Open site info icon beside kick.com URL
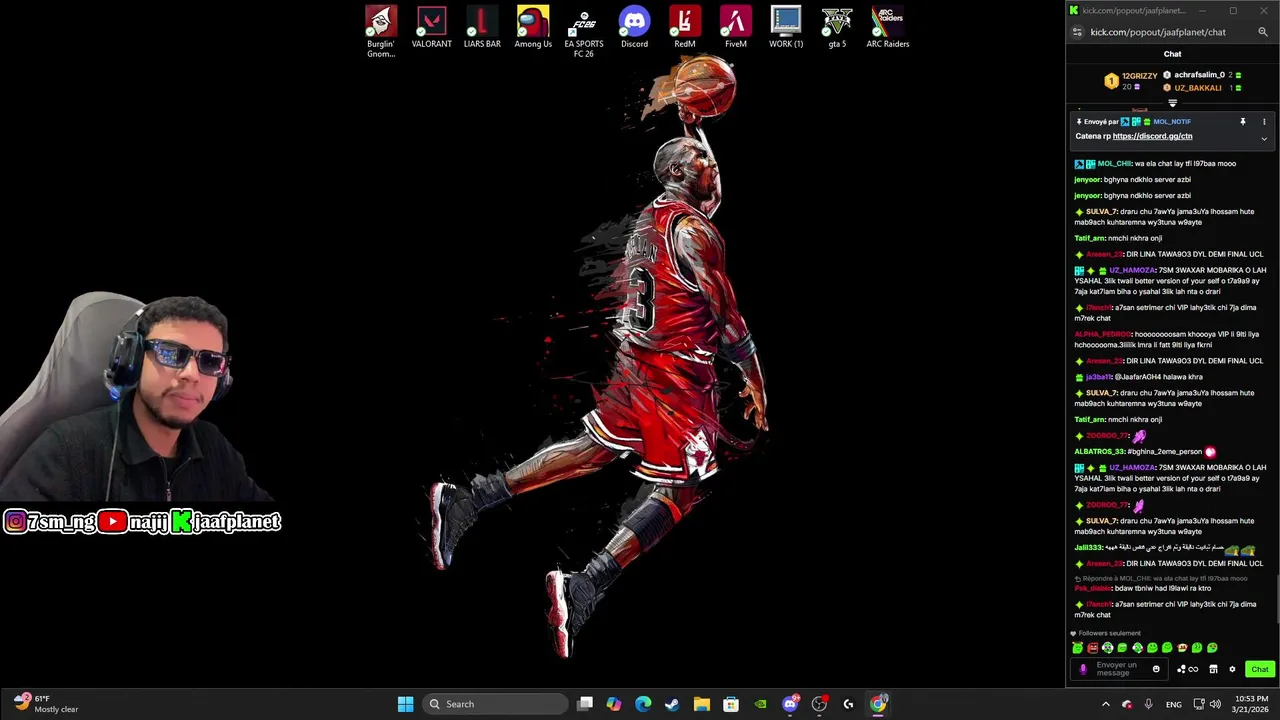 (1077, 32)
